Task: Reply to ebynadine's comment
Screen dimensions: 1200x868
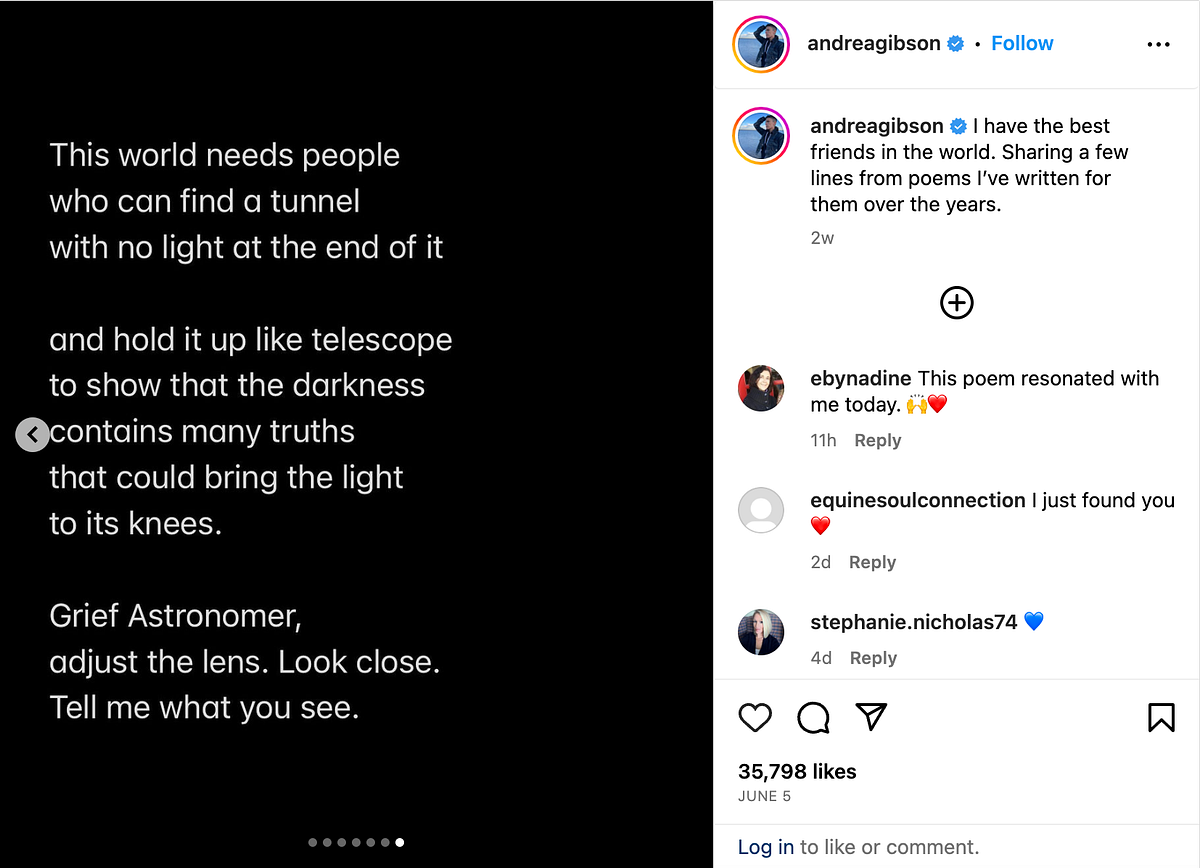Action: click(878, 440)
